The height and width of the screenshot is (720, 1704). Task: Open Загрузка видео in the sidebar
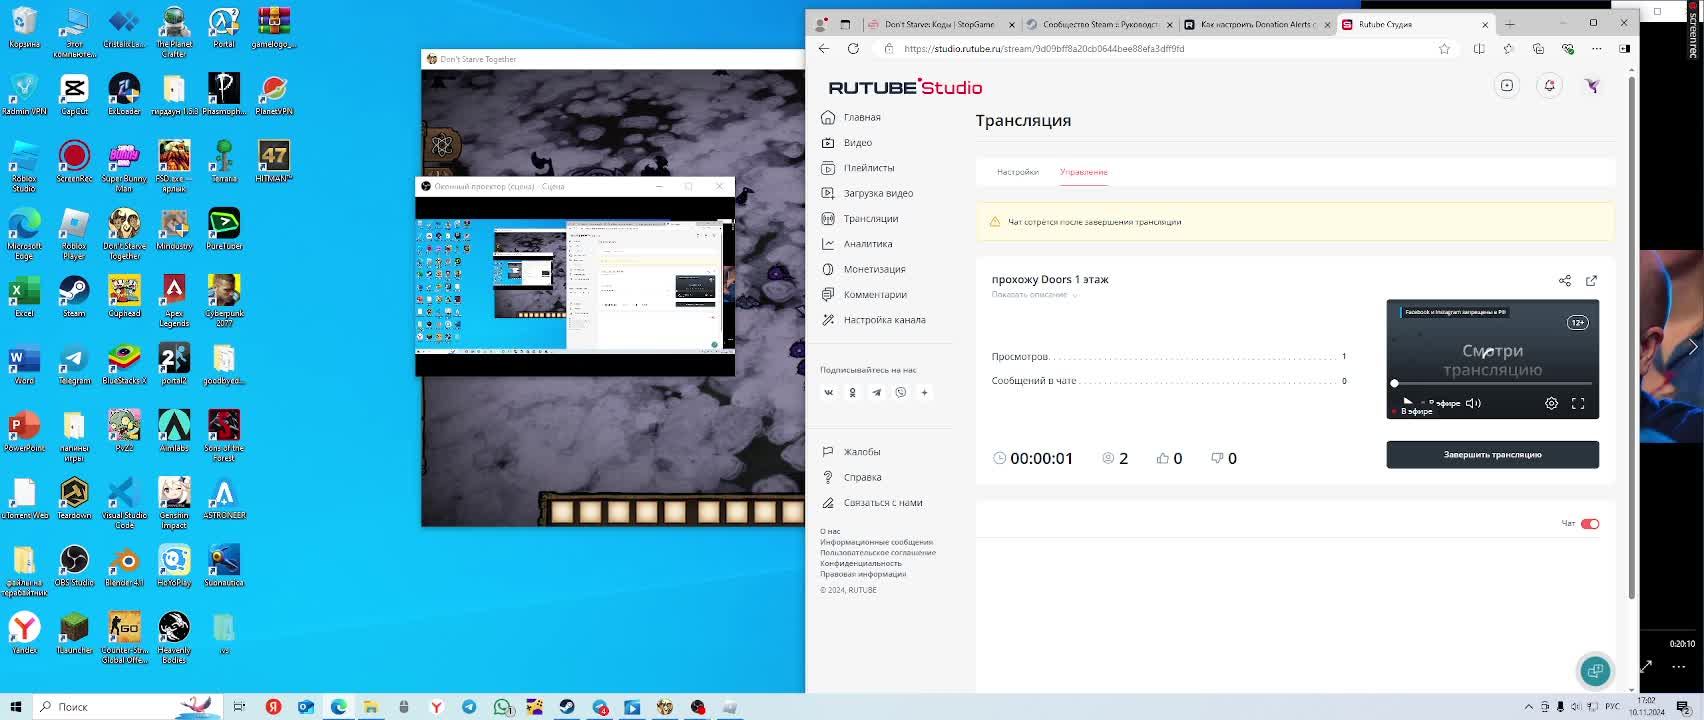867,193
